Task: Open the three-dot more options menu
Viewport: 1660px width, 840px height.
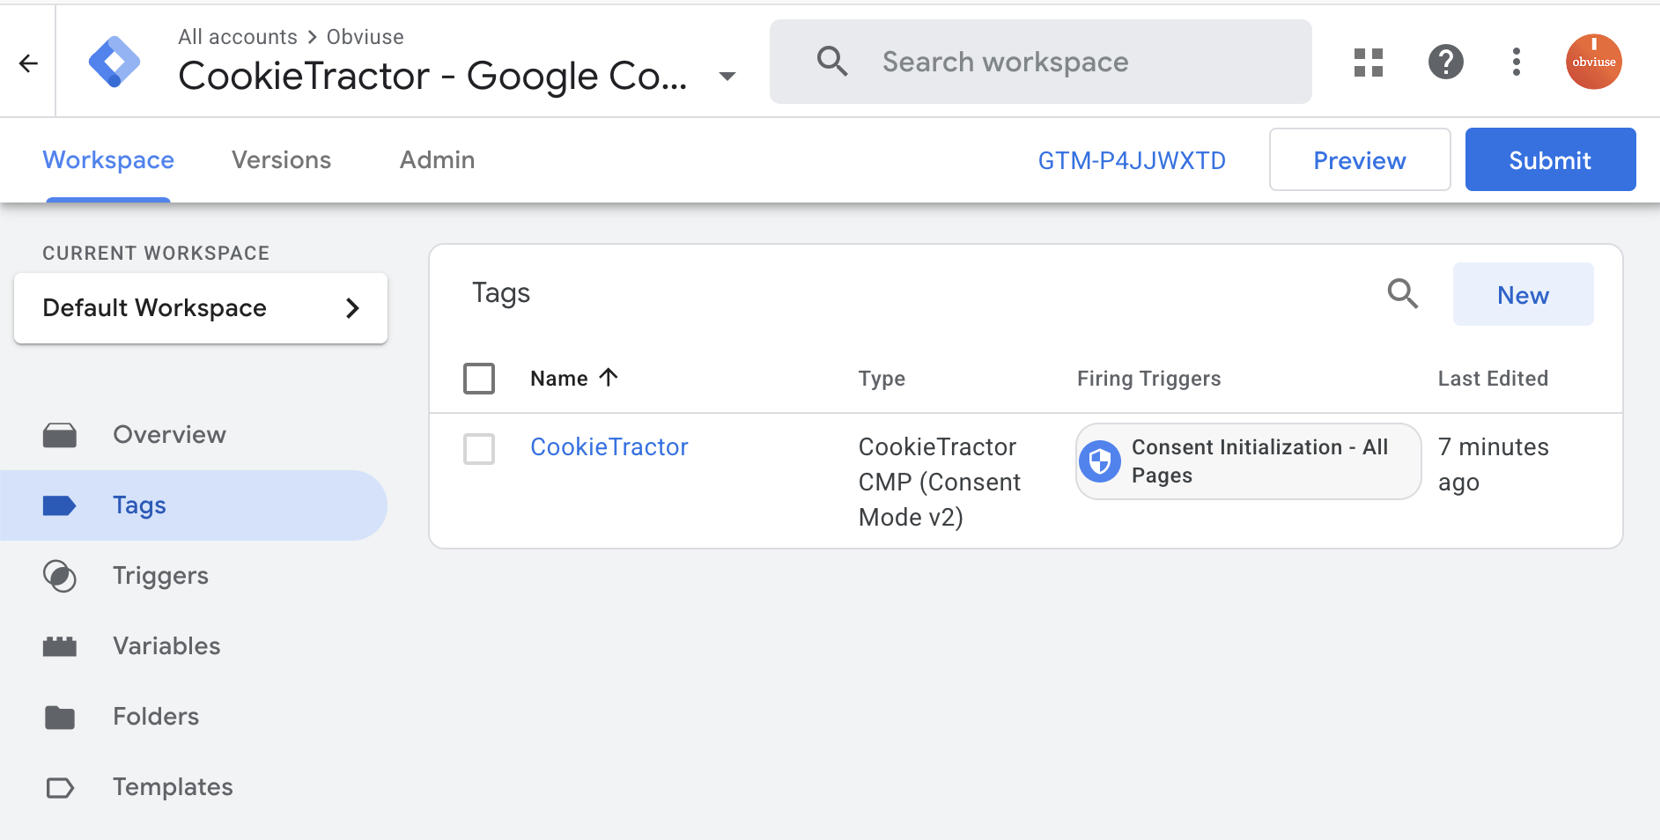Action: (x=1516, y=62)
